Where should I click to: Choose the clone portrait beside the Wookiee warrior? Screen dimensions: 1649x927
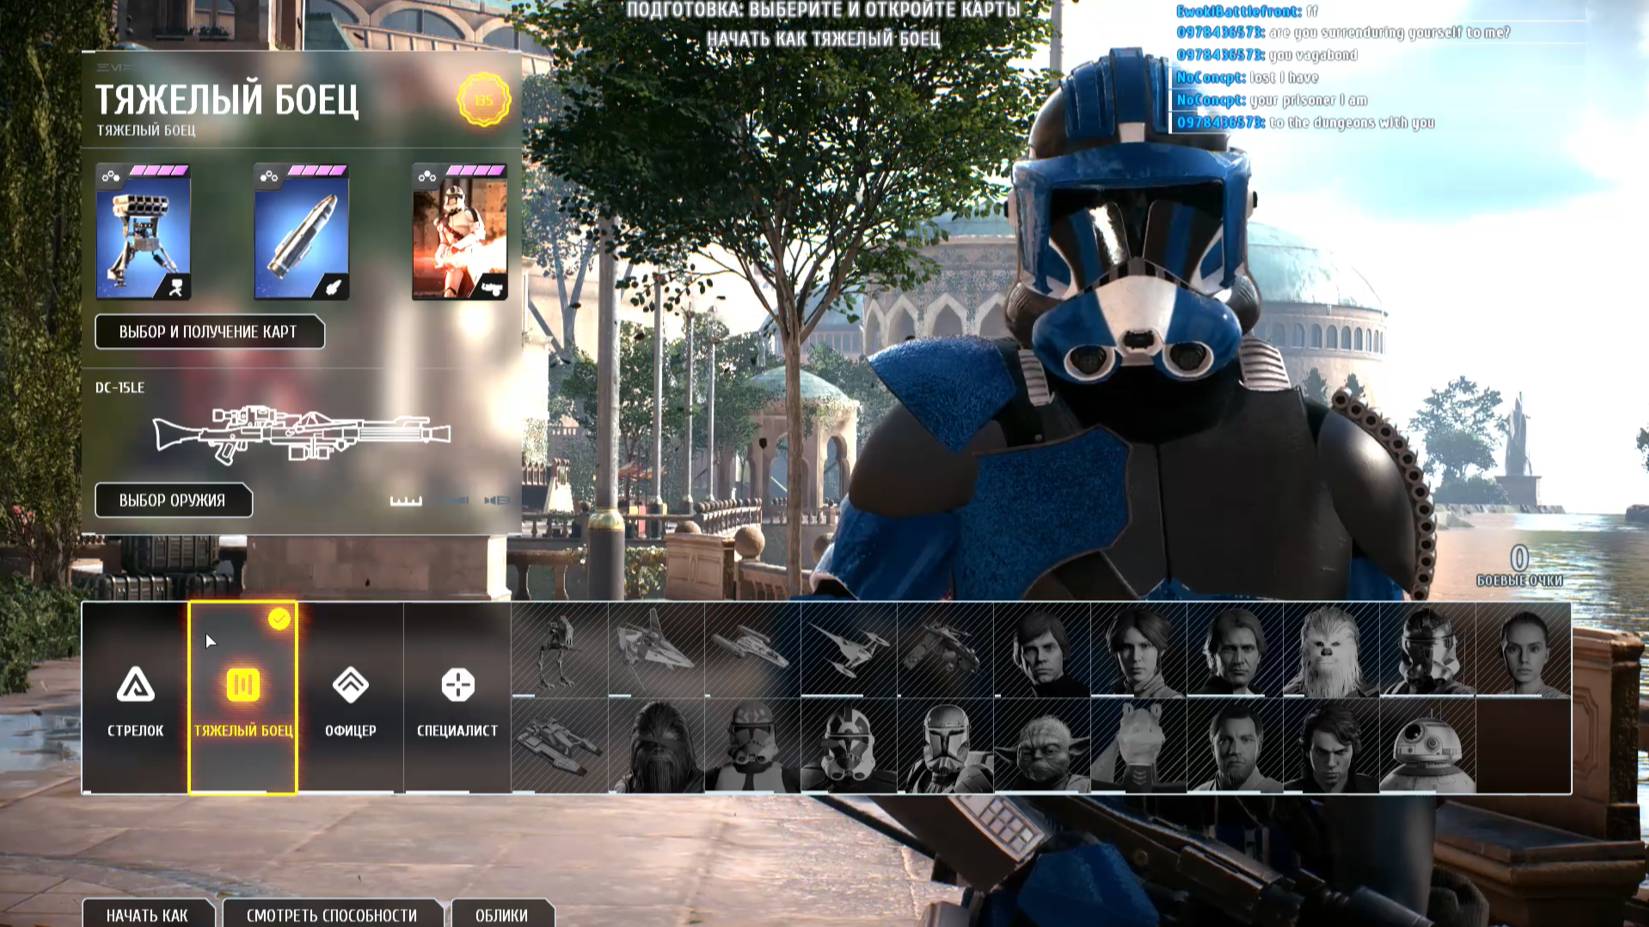pyautogui.click(x=752, y=746)
